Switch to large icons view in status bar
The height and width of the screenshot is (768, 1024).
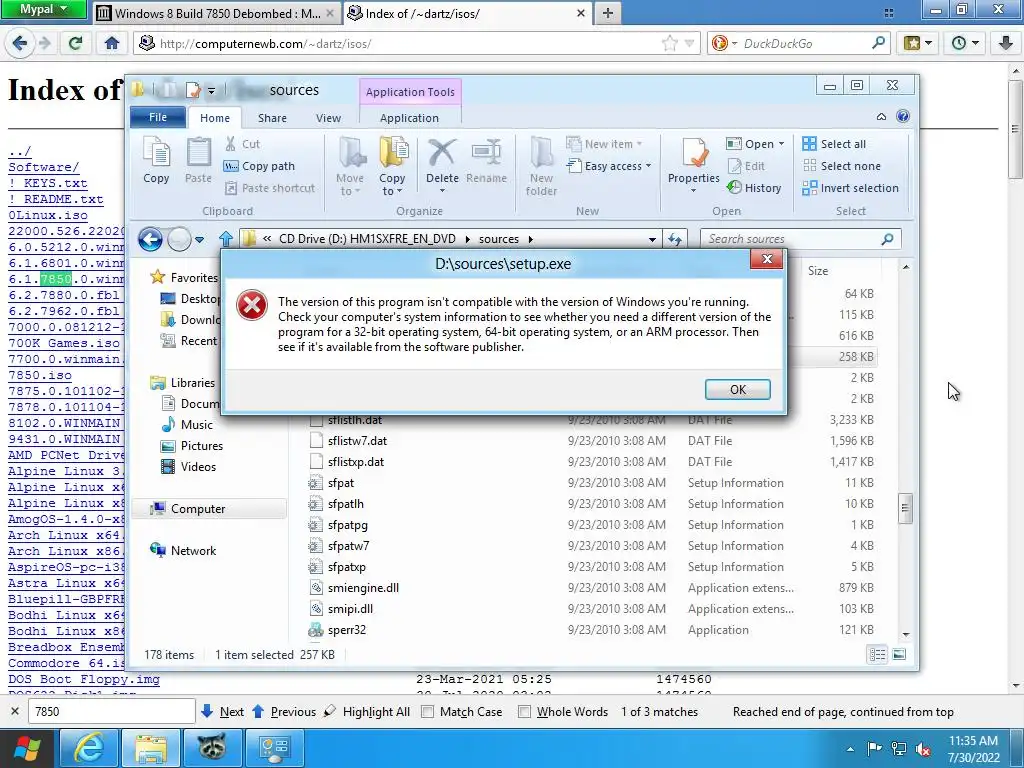tap(899, 654)
